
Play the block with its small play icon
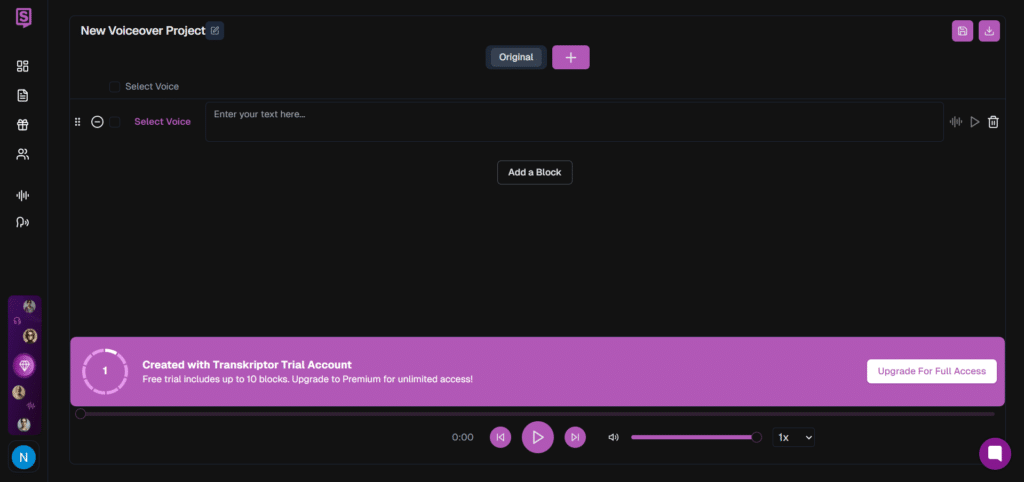tap(974, 121)
